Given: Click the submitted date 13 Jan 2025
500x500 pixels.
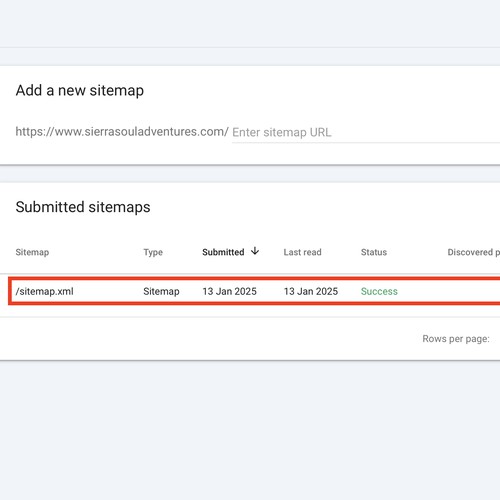Looking at the screenshot, I should (x=229, y=291).
